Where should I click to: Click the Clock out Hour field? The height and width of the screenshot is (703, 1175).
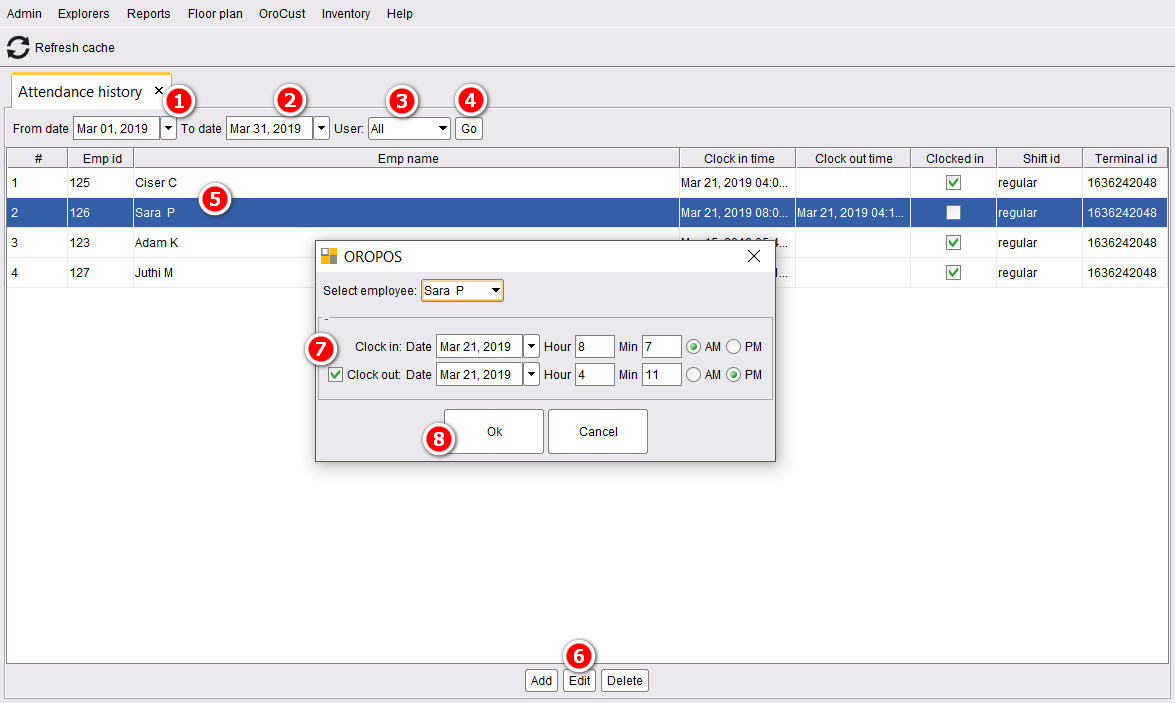(x=594, y=374)
